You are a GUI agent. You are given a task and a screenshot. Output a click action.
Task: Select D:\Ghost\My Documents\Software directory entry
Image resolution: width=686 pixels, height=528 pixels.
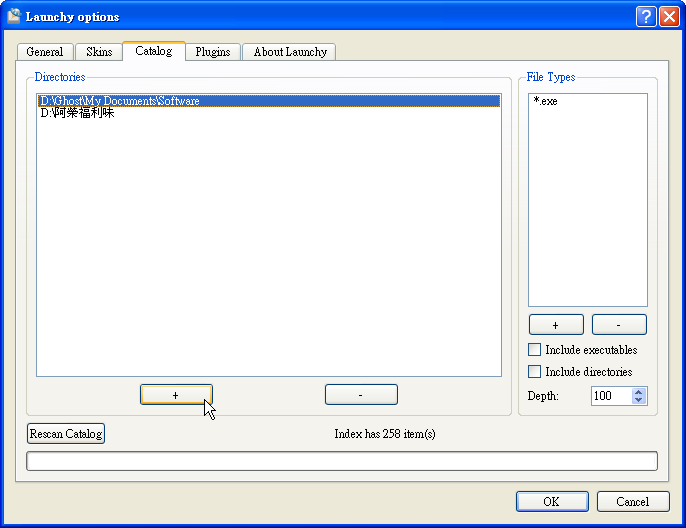coord(269,101)
